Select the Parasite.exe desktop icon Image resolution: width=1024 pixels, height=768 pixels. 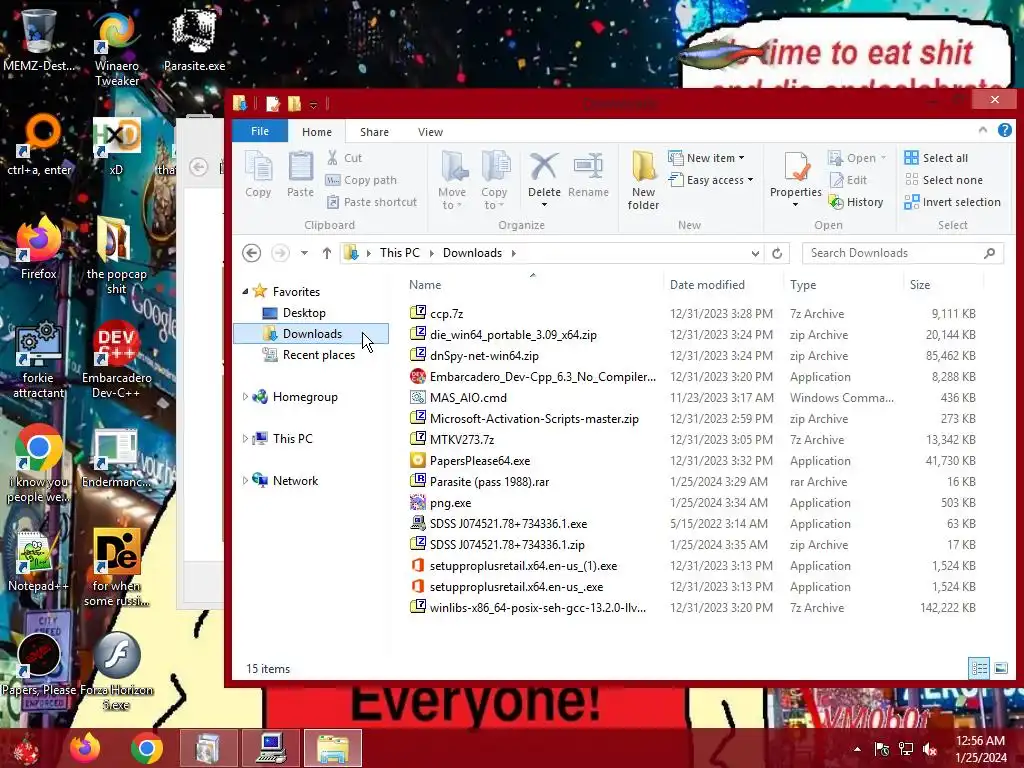194,39
